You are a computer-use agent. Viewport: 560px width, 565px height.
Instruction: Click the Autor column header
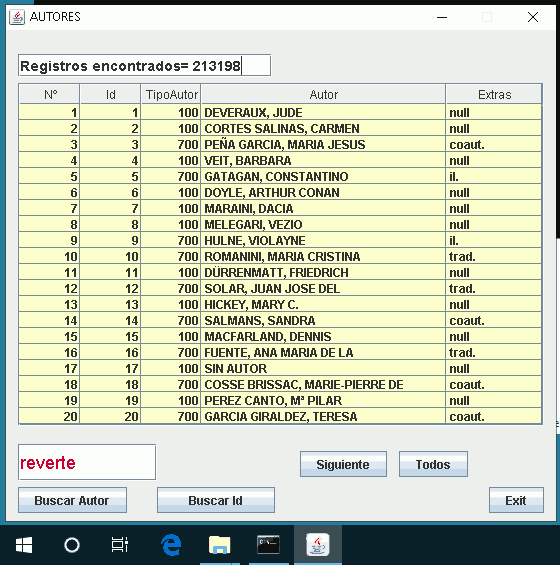pos(323,94)
